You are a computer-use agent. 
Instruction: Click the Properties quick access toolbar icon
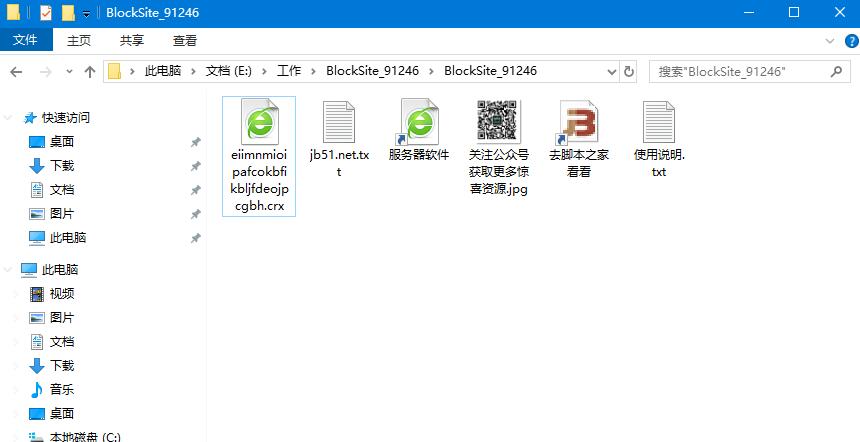pyautogui.click(x=46, y=13)
